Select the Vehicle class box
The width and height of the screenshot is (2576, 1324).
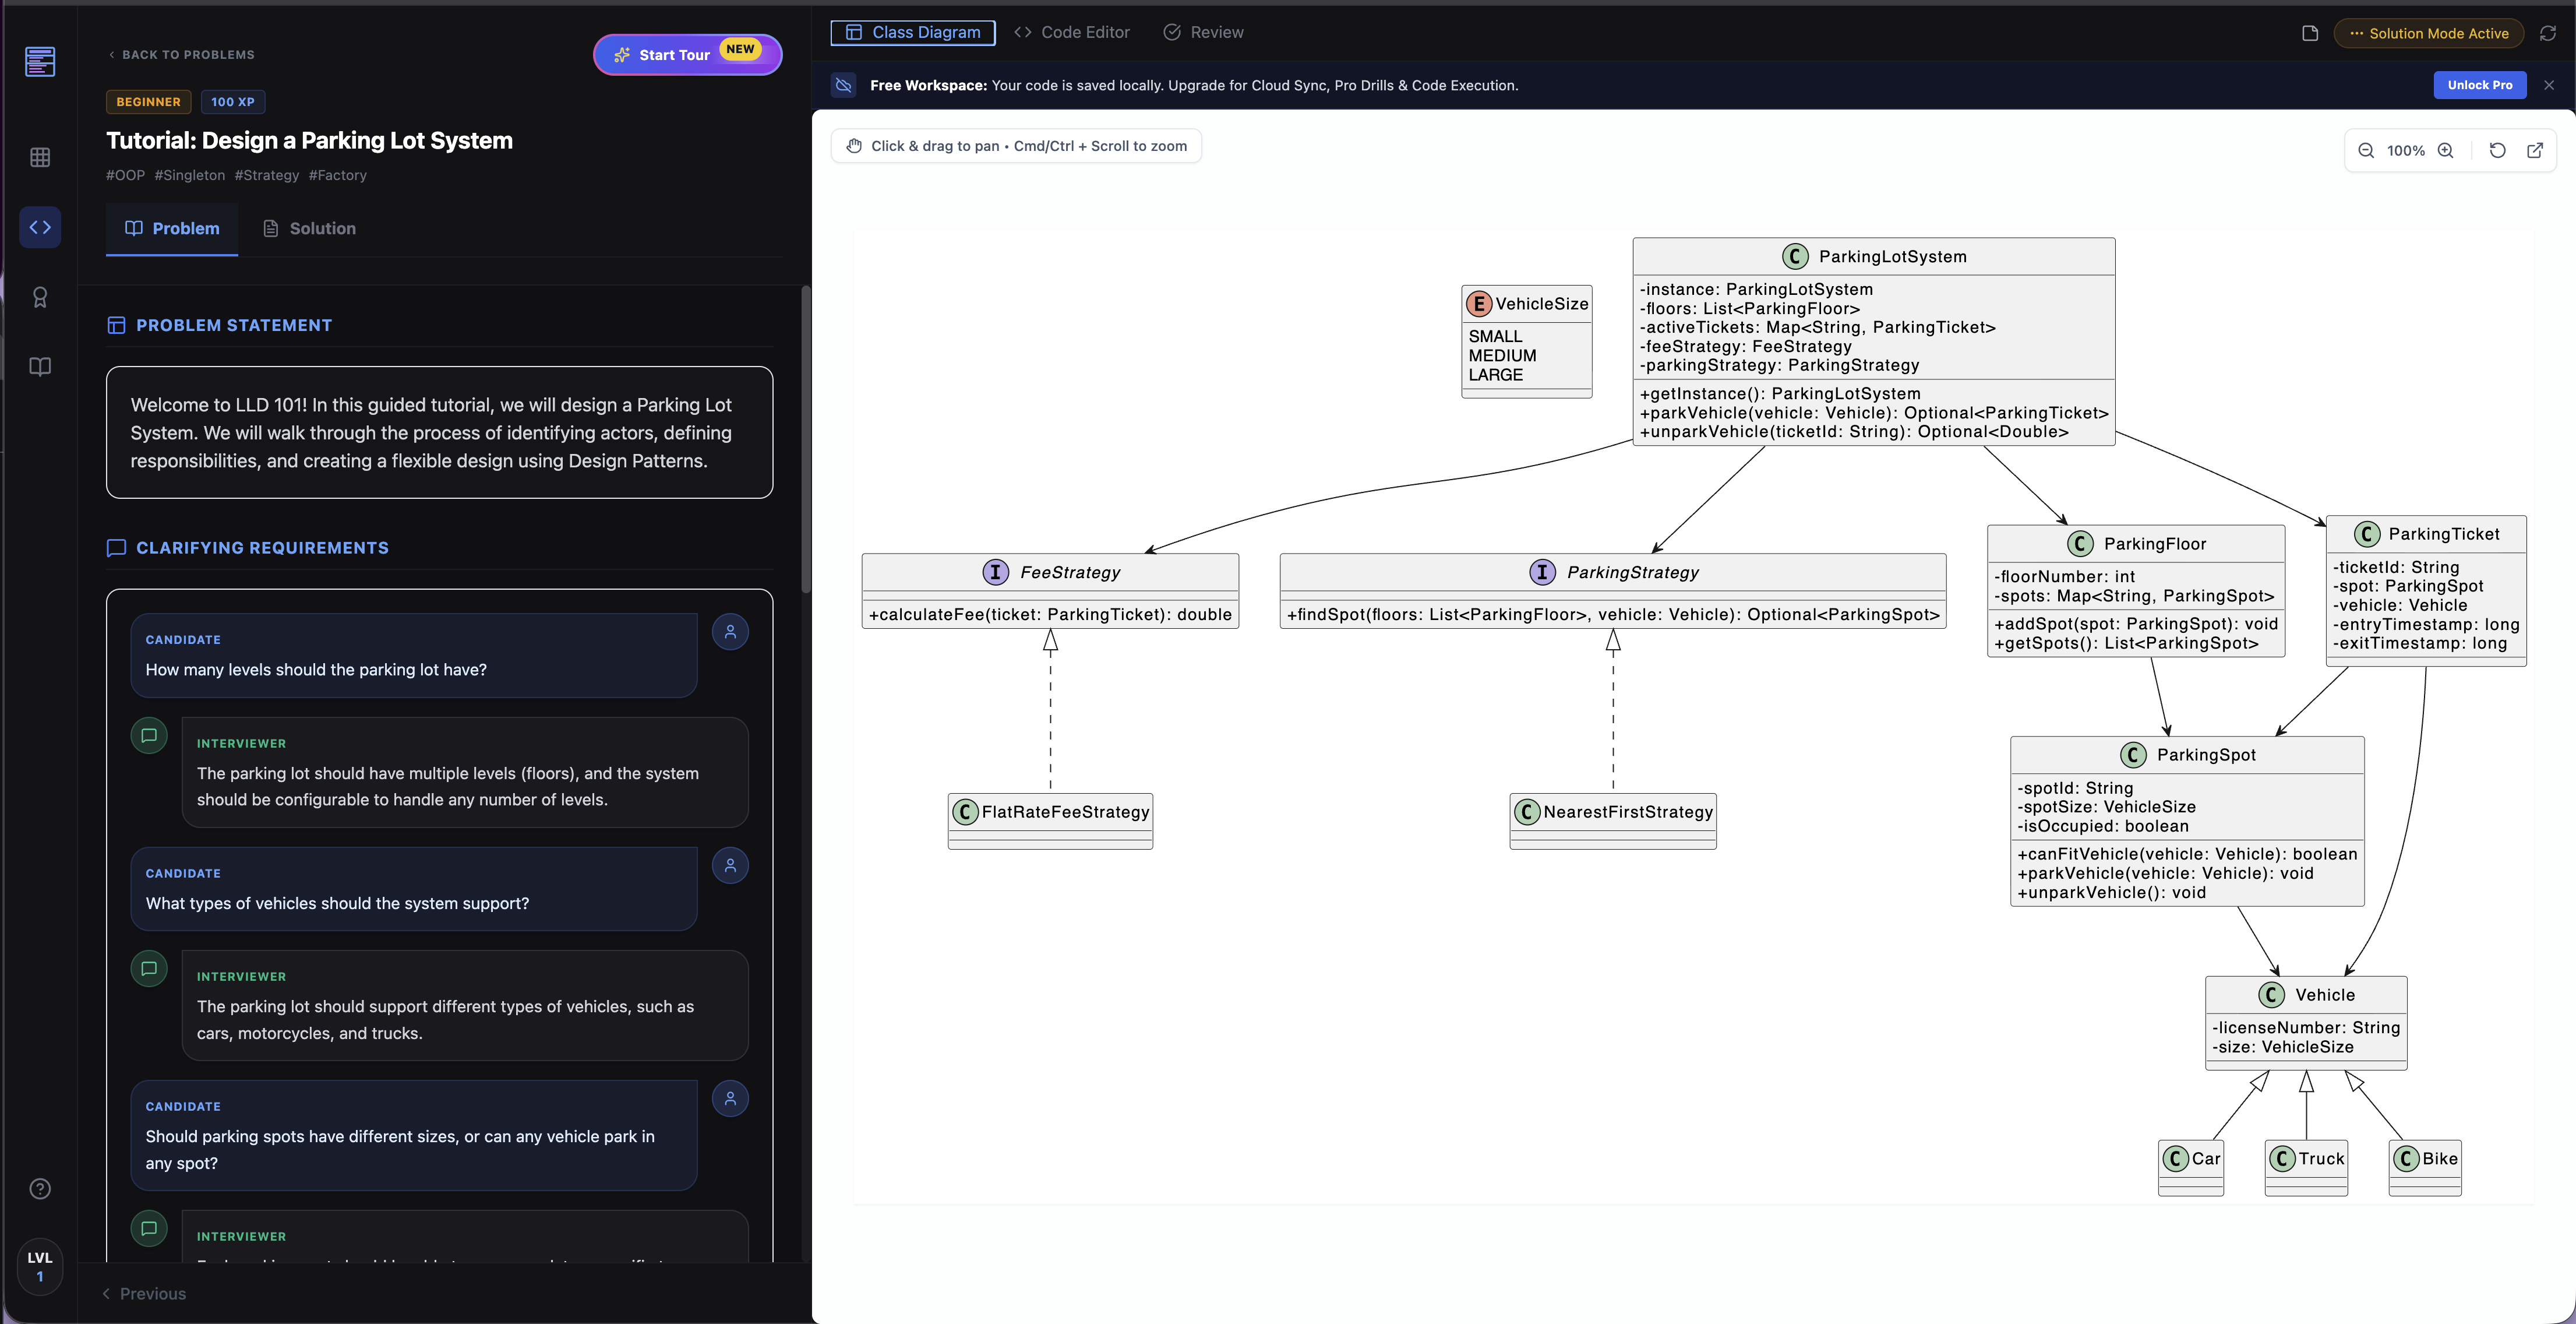click(x=2306, y=1023)
